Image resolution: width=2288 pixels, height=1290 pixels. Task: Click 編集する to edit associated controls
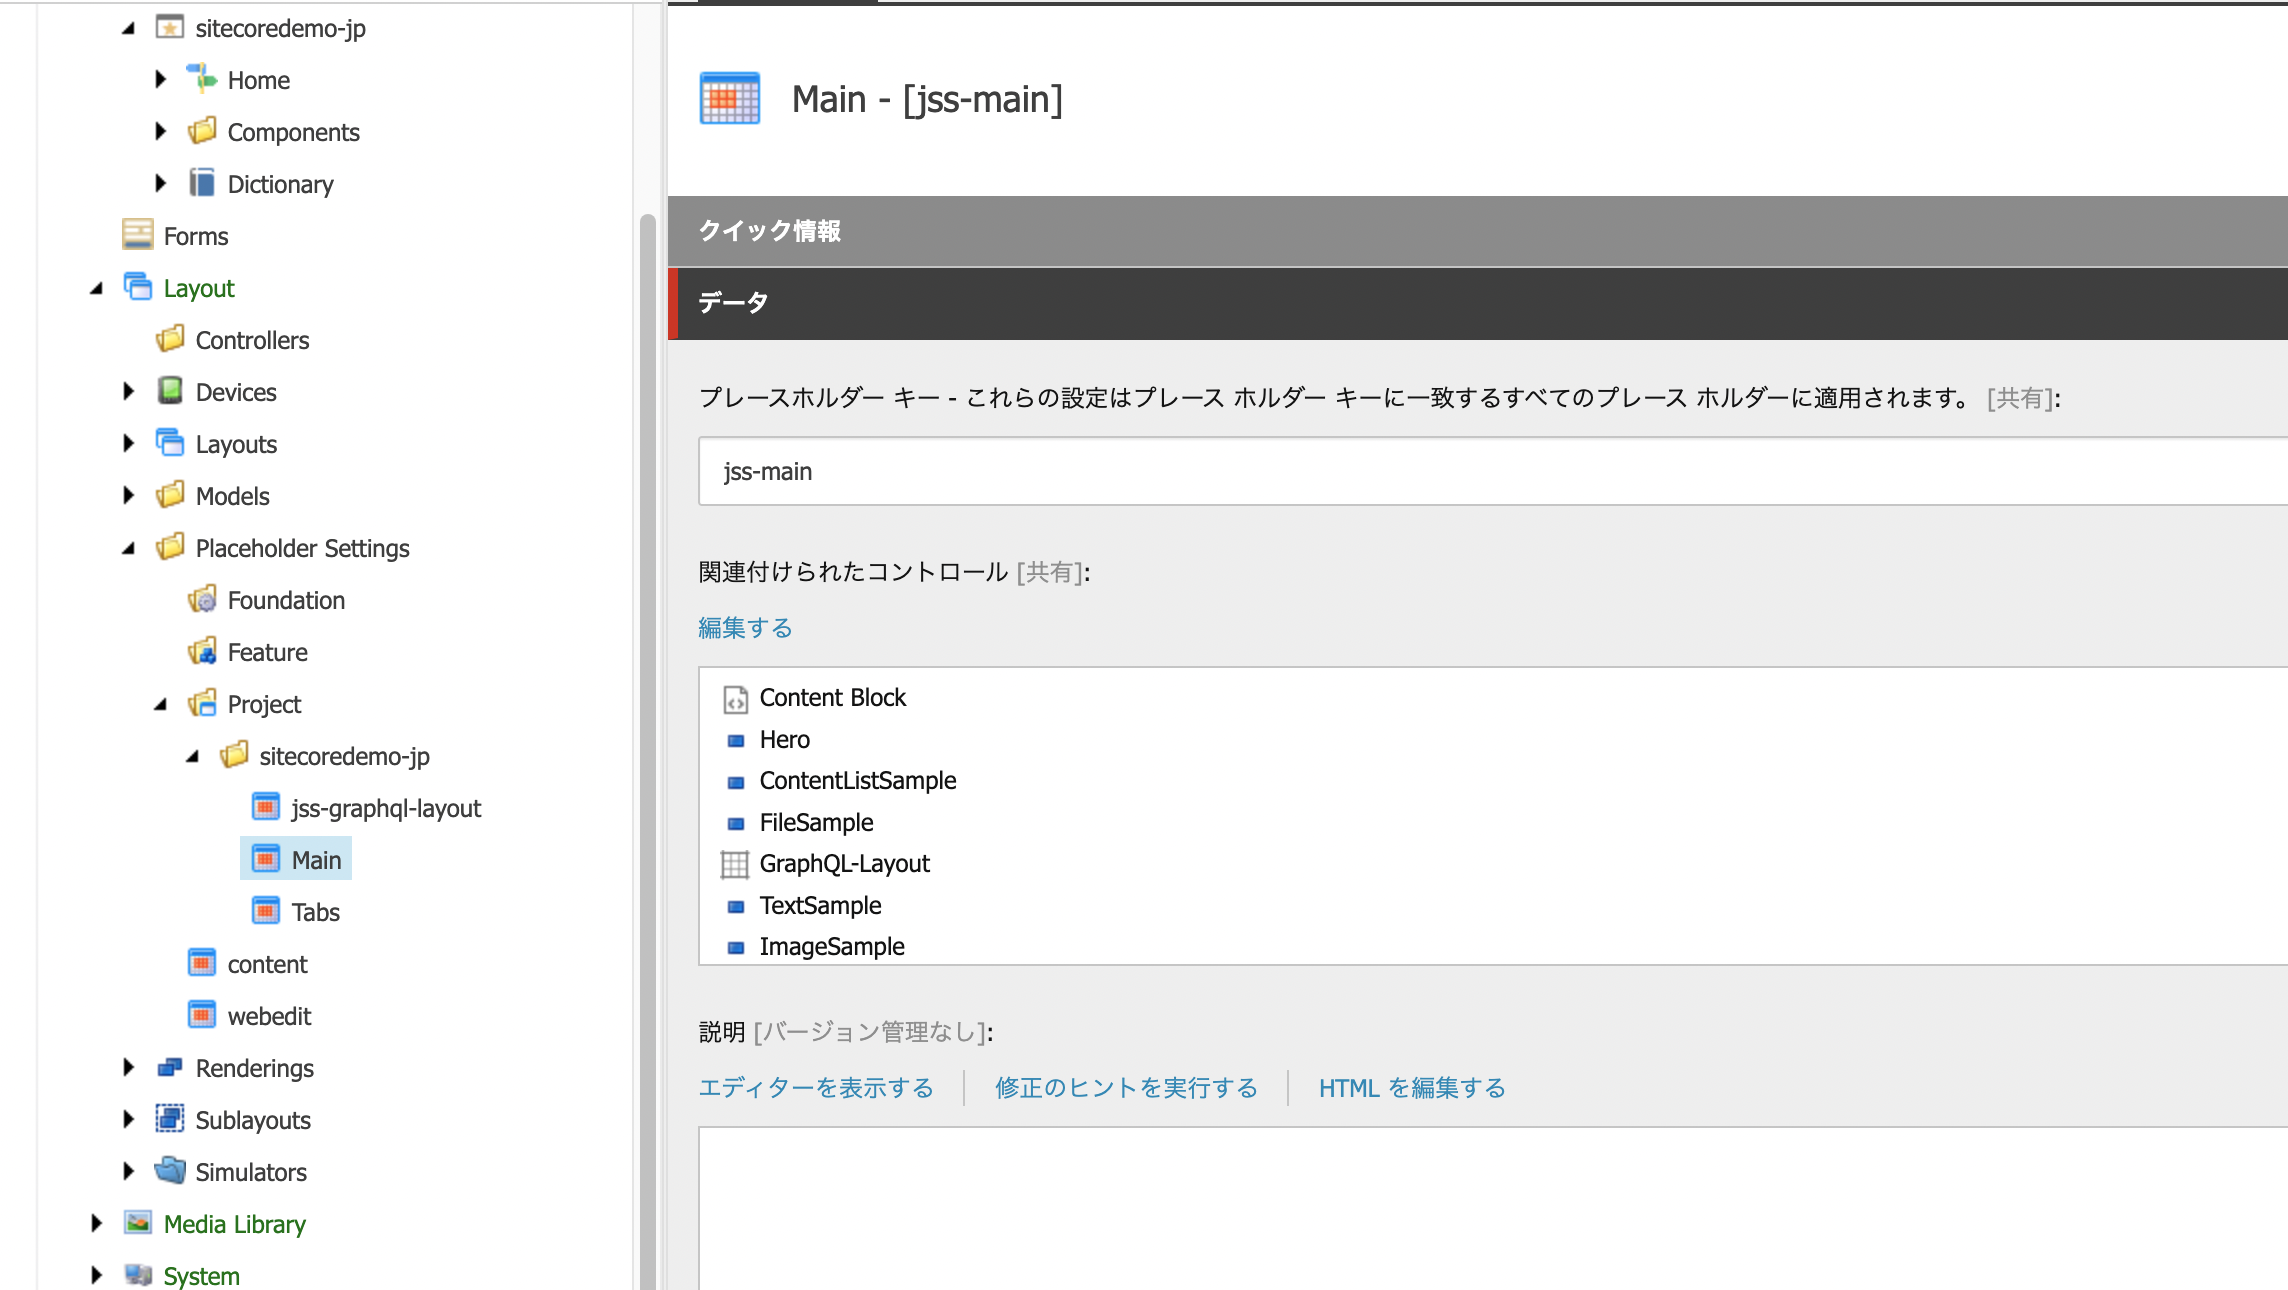[745, 629]
